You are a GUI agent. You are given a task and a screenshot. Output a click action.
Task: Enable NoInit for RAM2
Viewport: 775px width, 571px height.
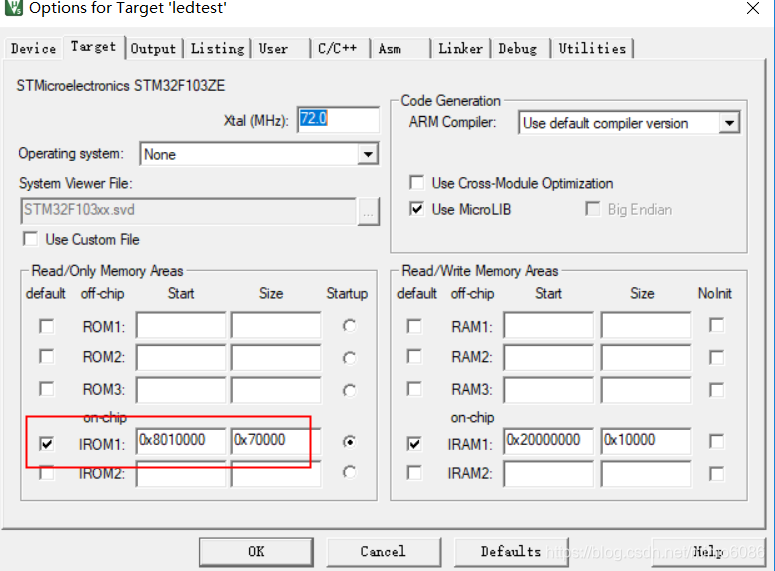(x=716, y=357)
